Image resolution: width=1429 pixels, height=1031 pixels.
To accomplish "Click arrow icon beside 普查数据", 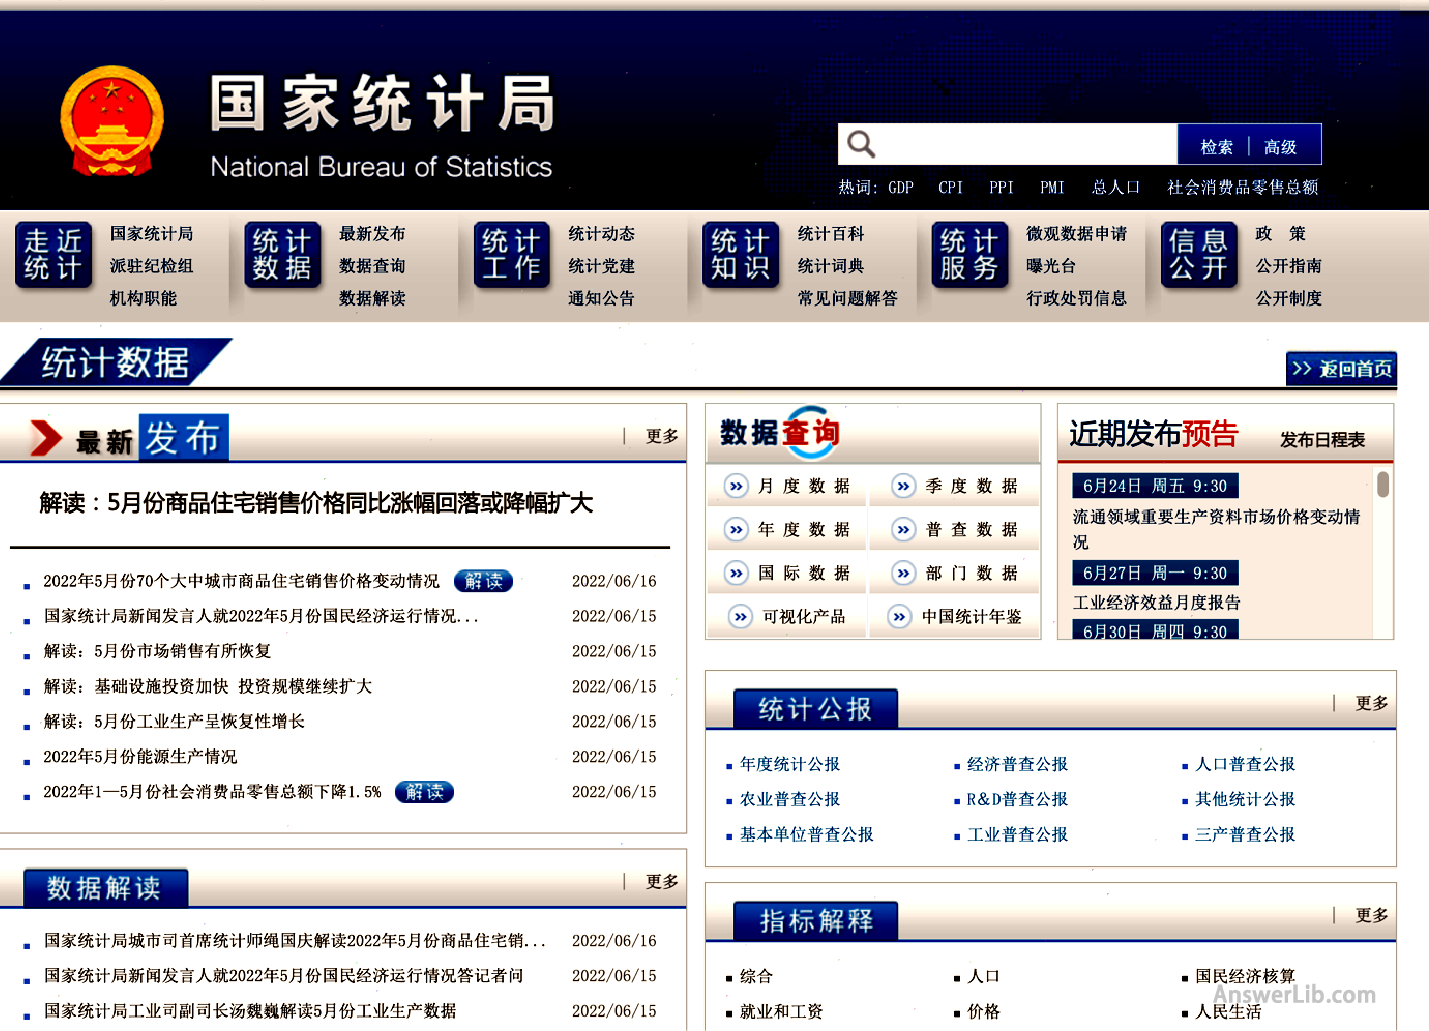I will 903,529.
